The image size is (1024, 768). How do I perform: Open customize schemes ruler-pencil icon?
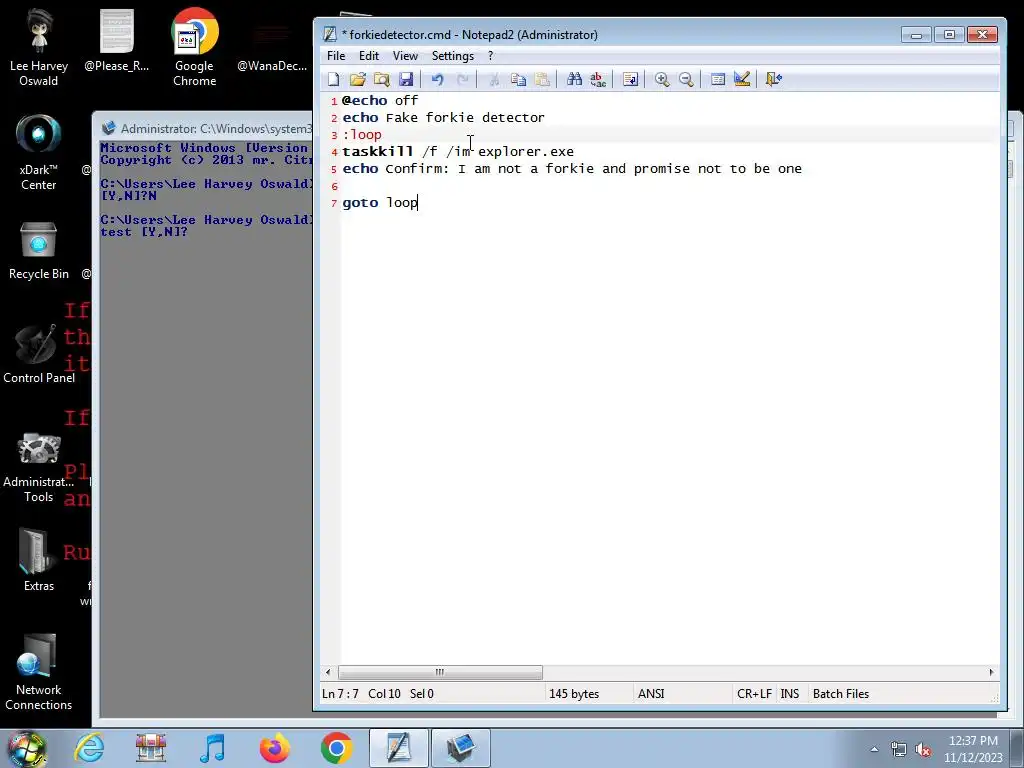[742, 80]
